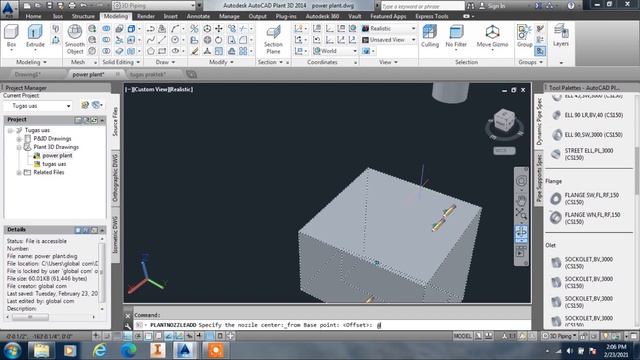Click the Solid Subtract tool

click(106, 40)
